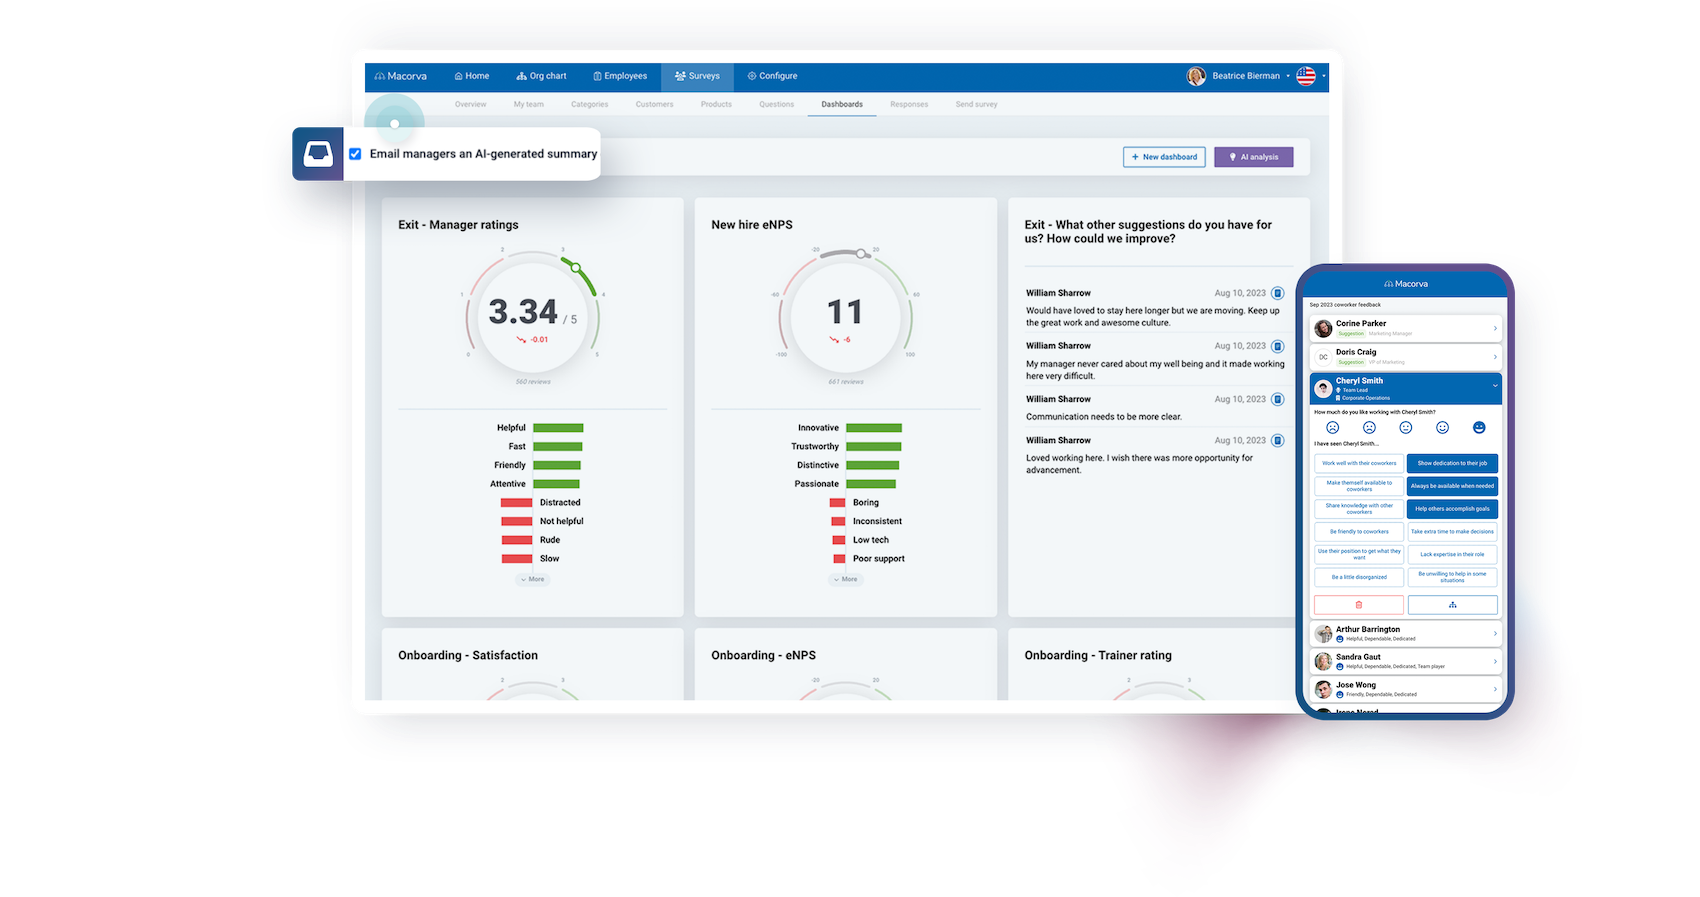
Task: Click the DC initials avatar for Doris Craig
Action: click(x=1323, y=357)
